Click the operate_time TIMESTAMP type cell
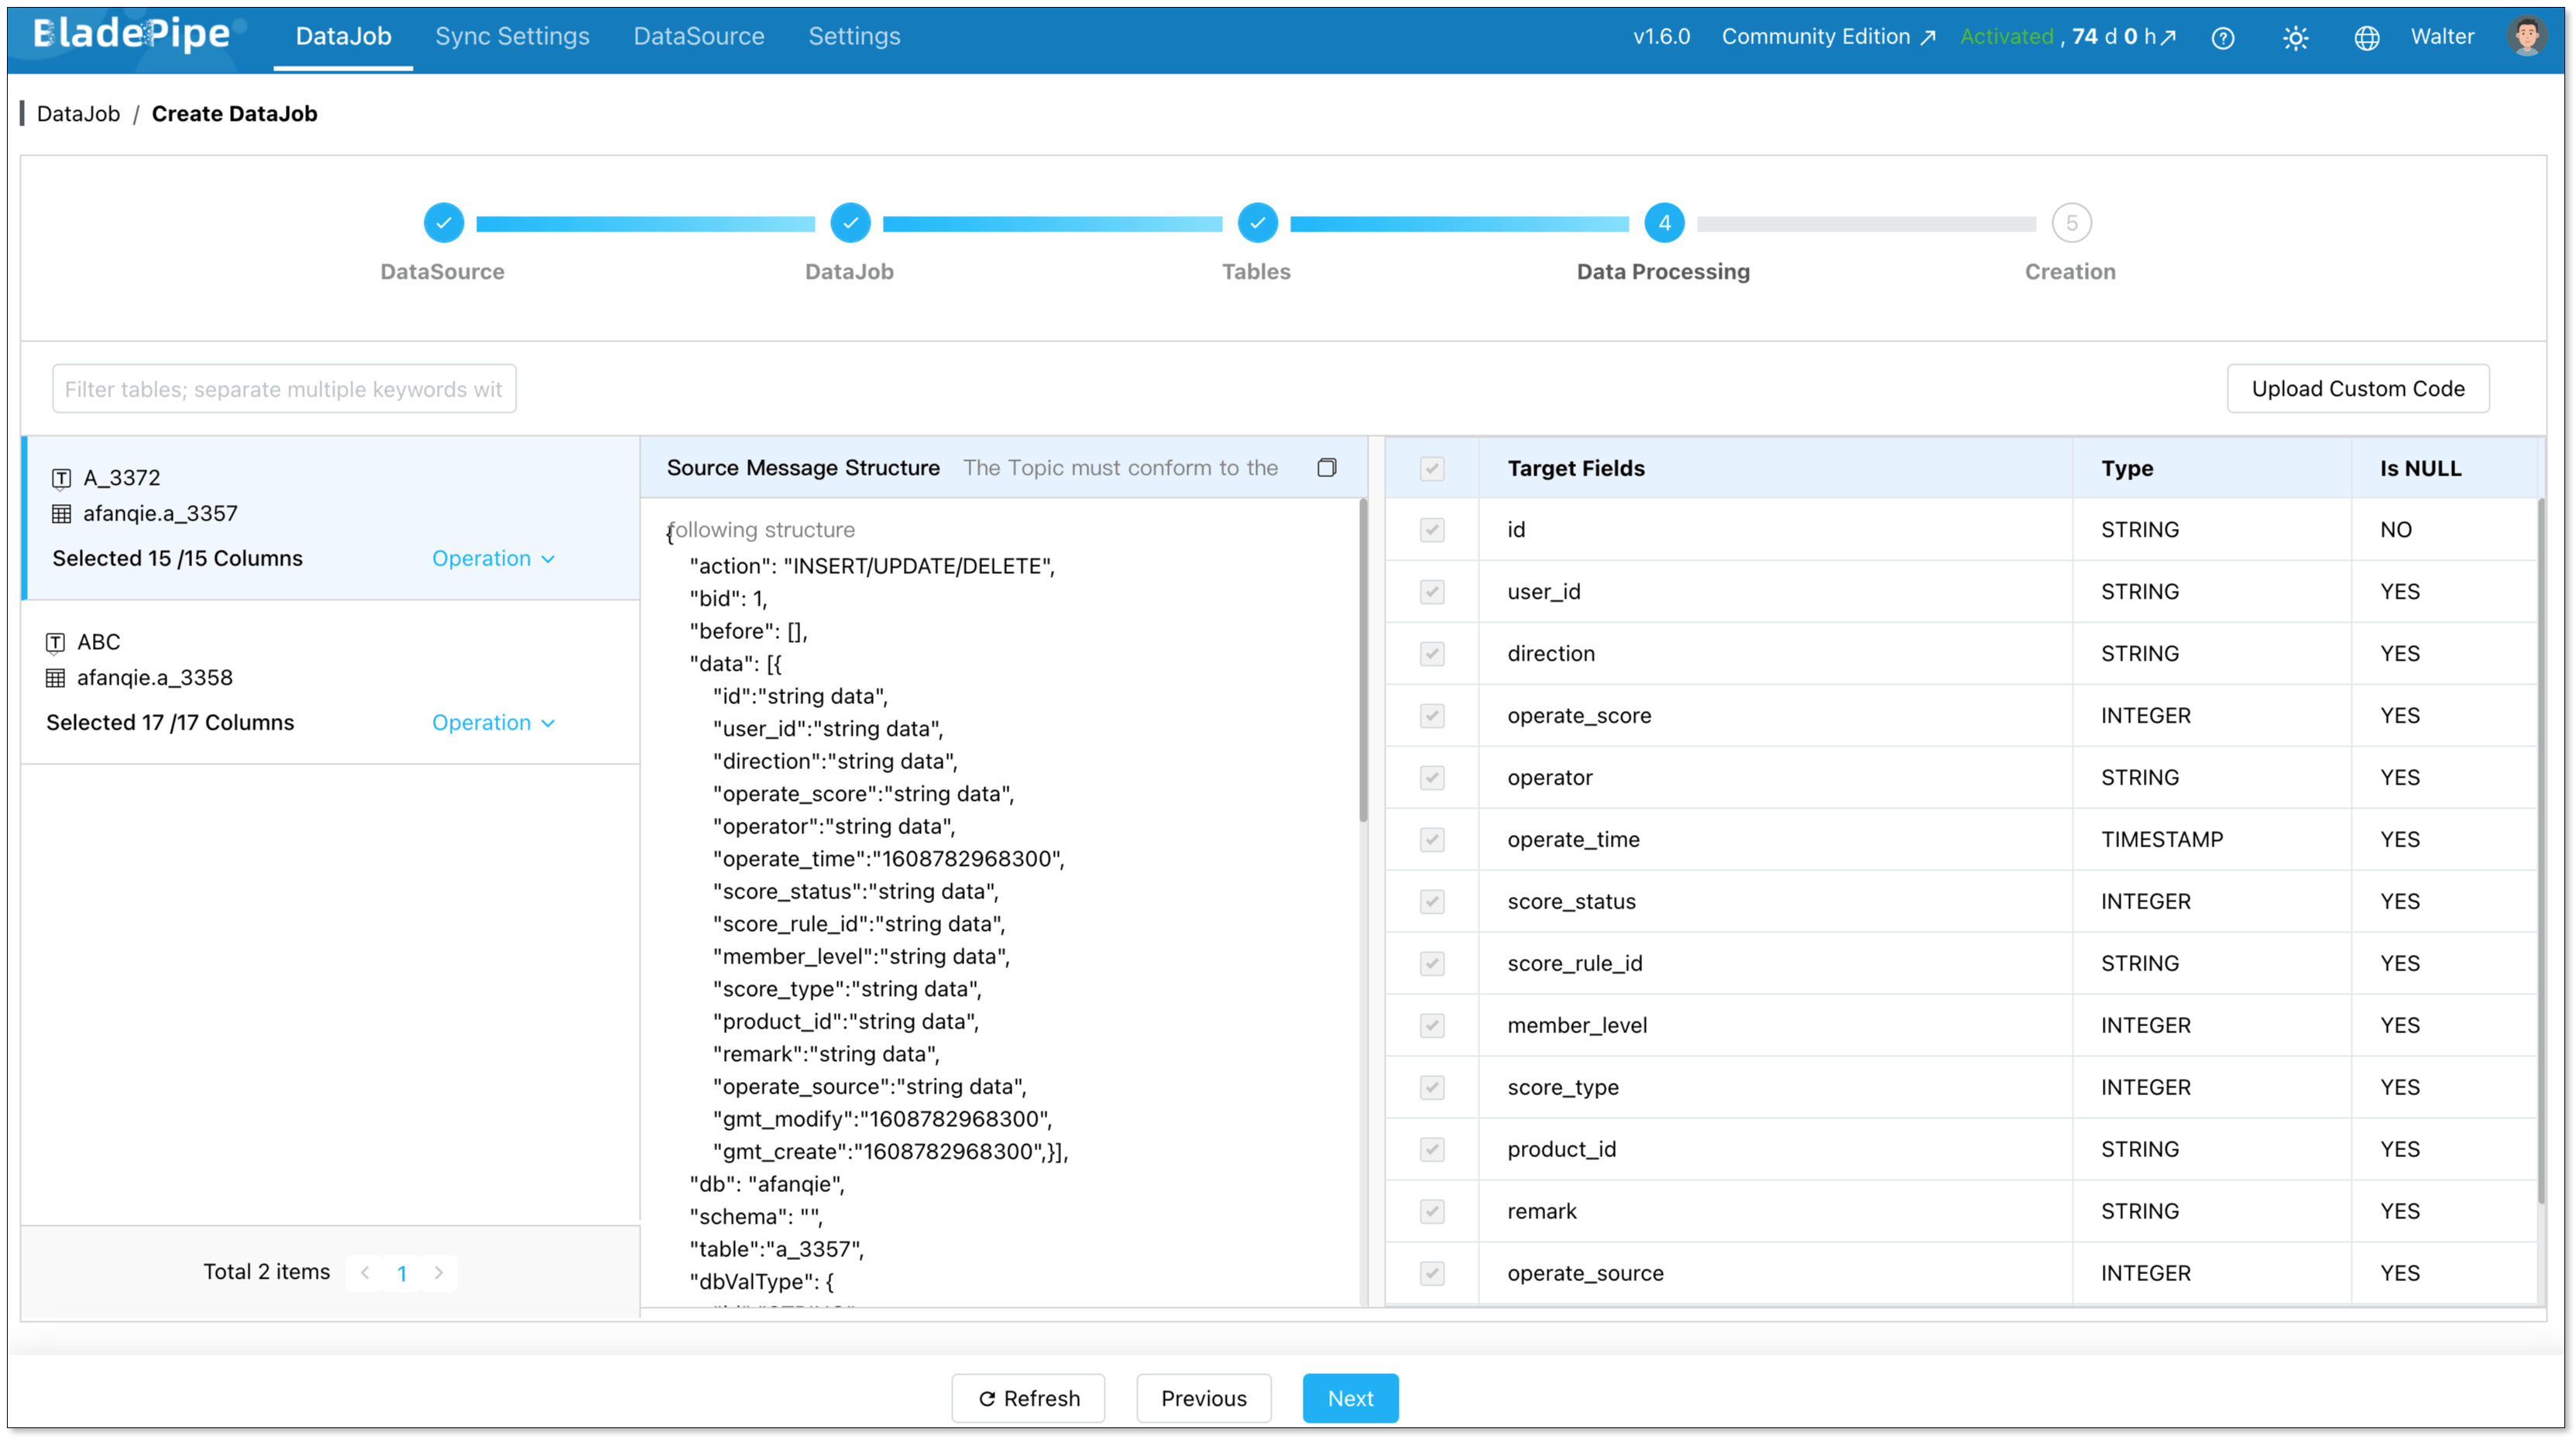The width and height of the screenshot is (2576, 1439). pyautogui.click(x=2211, y=839)
